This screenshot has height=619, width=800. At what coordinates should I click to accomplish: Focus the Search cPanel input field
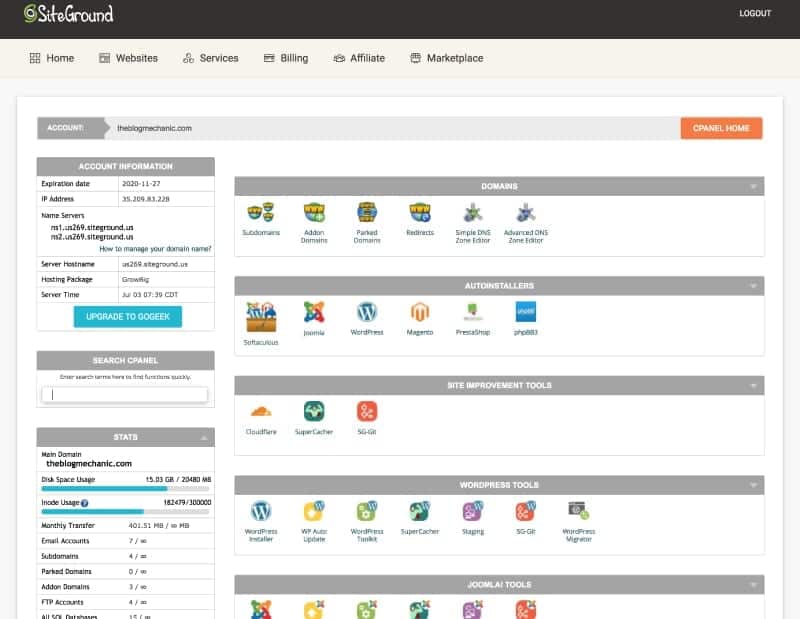pos(125,395)
